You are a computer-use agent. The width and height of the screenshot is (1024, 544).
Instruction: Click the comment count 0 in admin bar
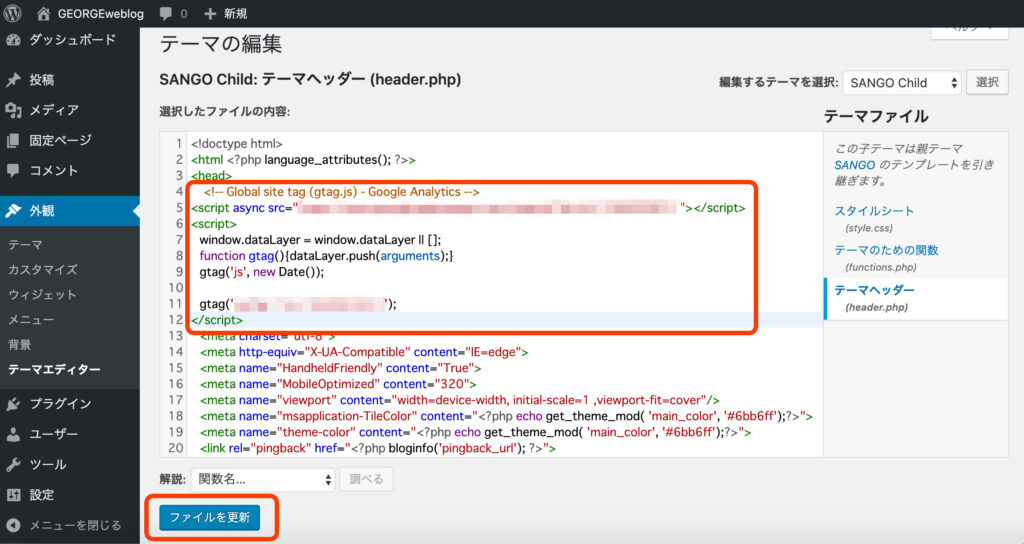184,14
